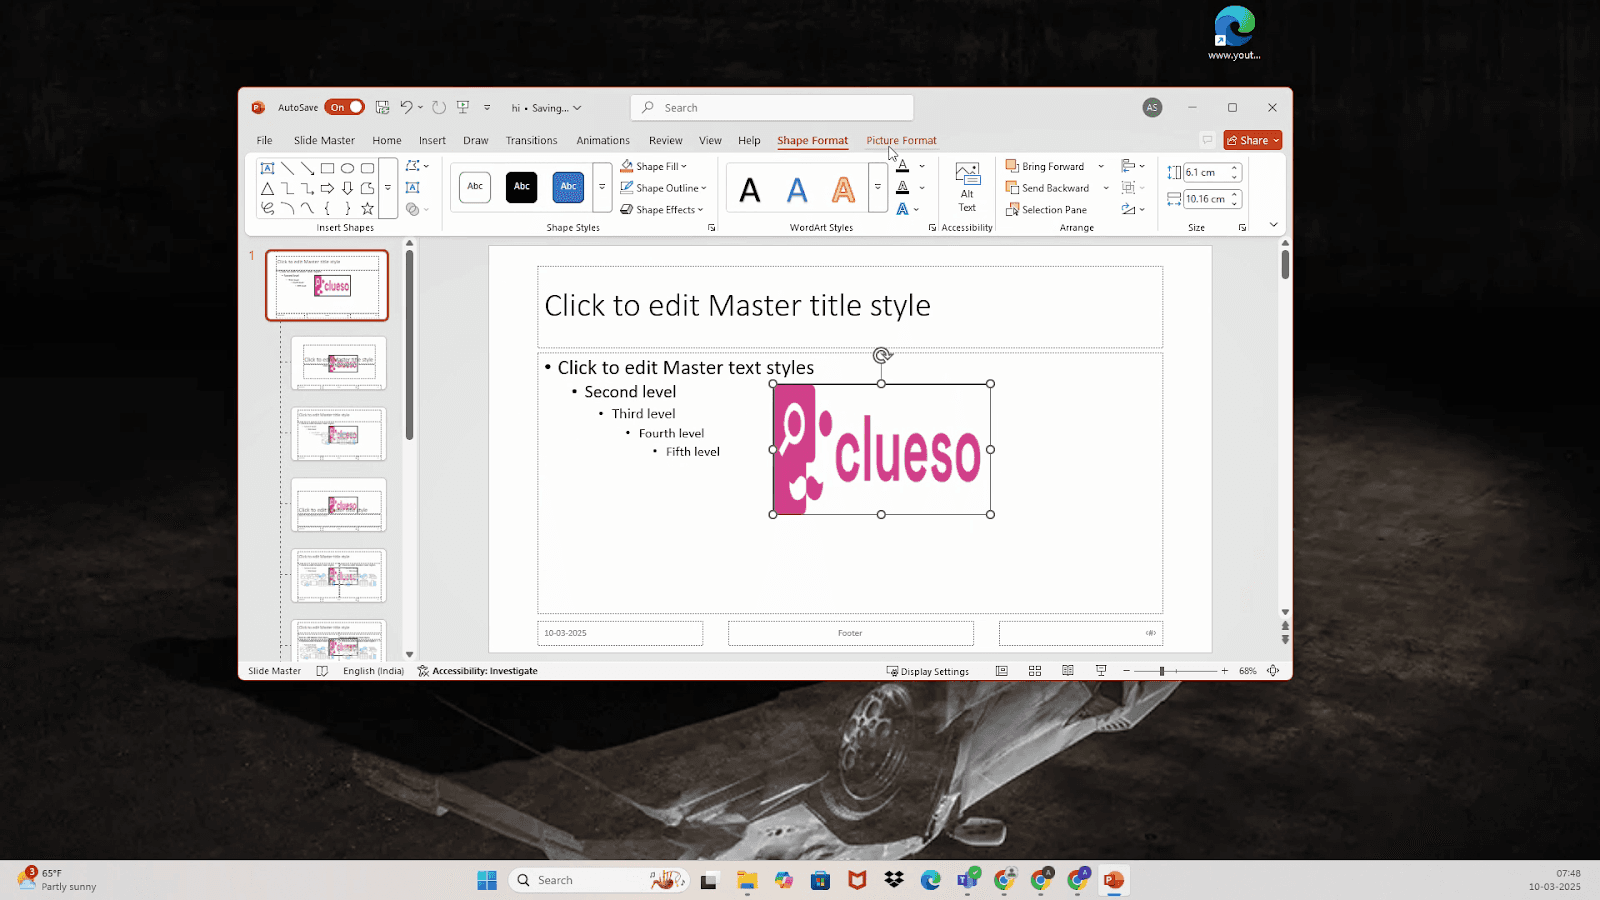Switch to the Home tab
Viewport: 1600px width, 900px height.
[x=387, y=140]
